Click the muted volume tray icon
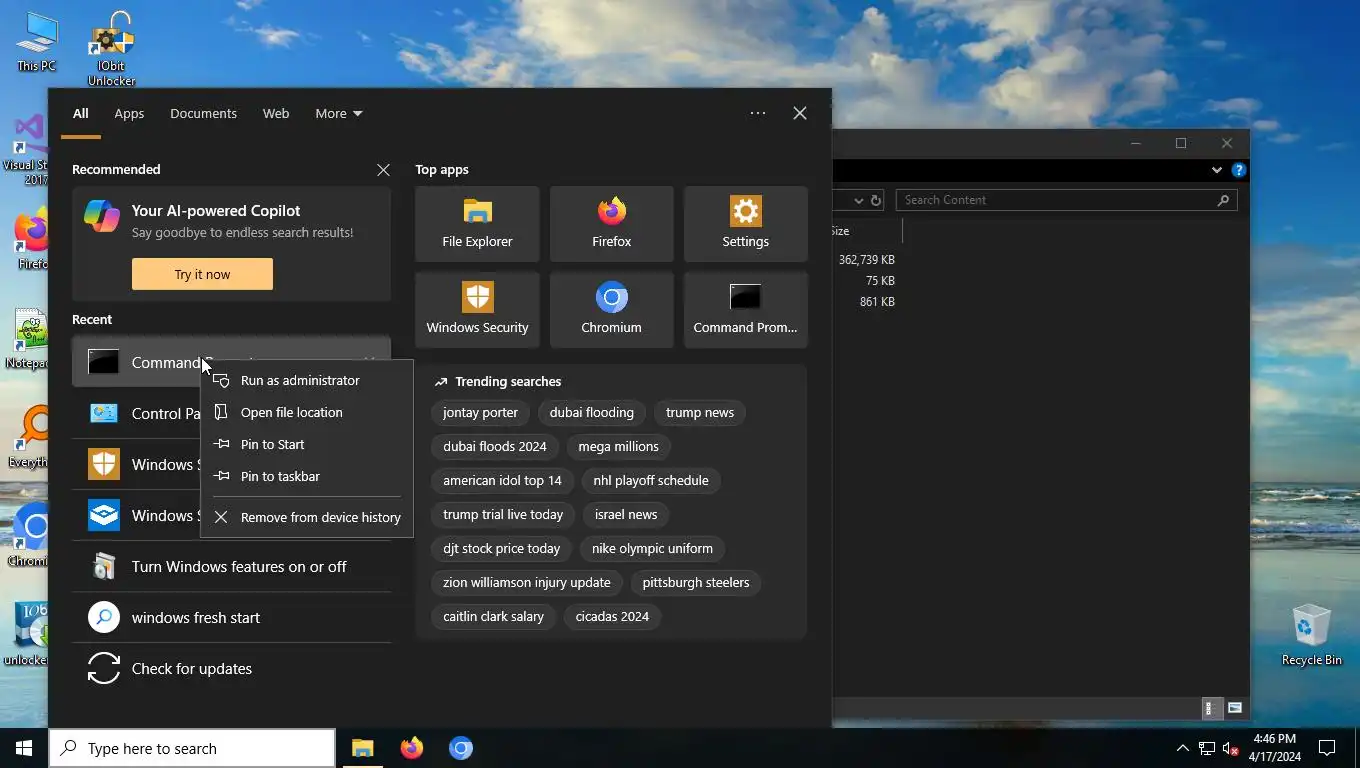The image size is (1360, 768). coord(1231,748)
